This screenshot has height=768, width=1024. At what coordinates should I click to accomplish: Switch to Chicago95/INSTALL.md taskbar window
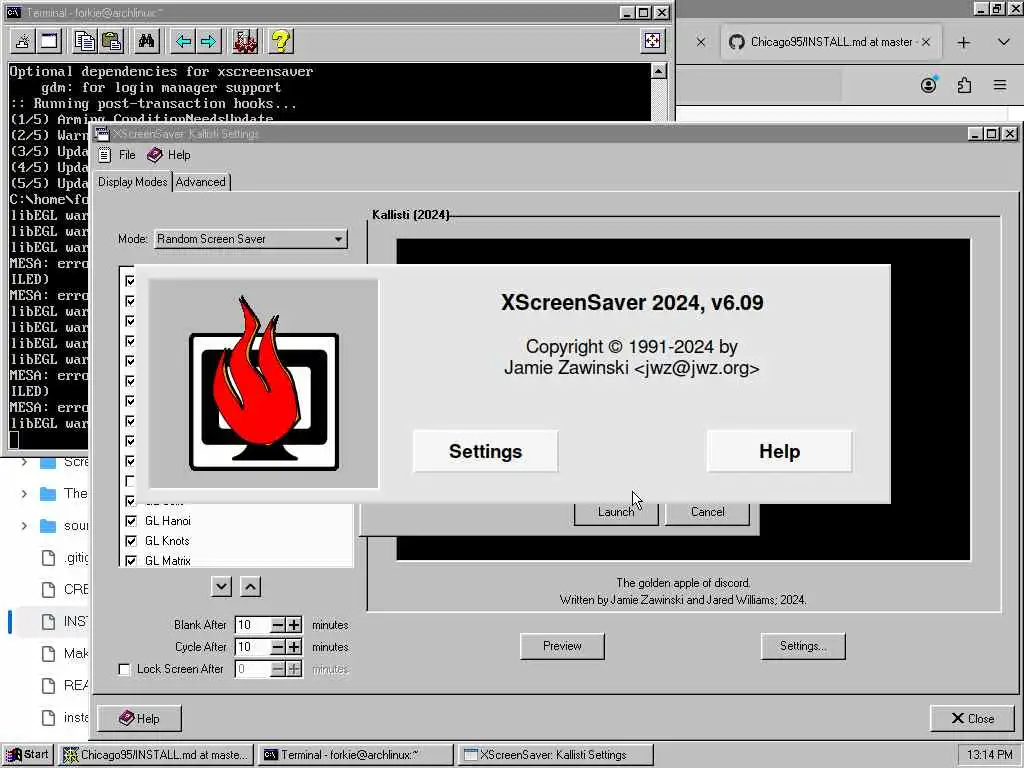(155, 754)
